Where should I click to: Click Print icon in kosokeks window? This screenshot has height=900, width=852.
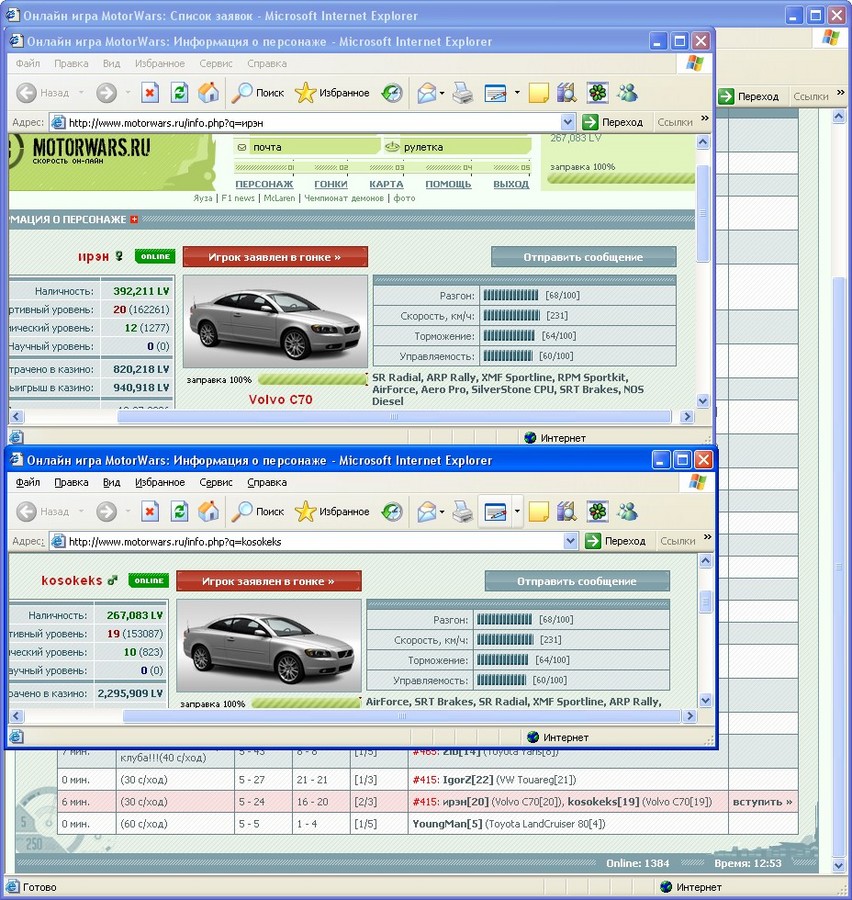pos(463,511)
